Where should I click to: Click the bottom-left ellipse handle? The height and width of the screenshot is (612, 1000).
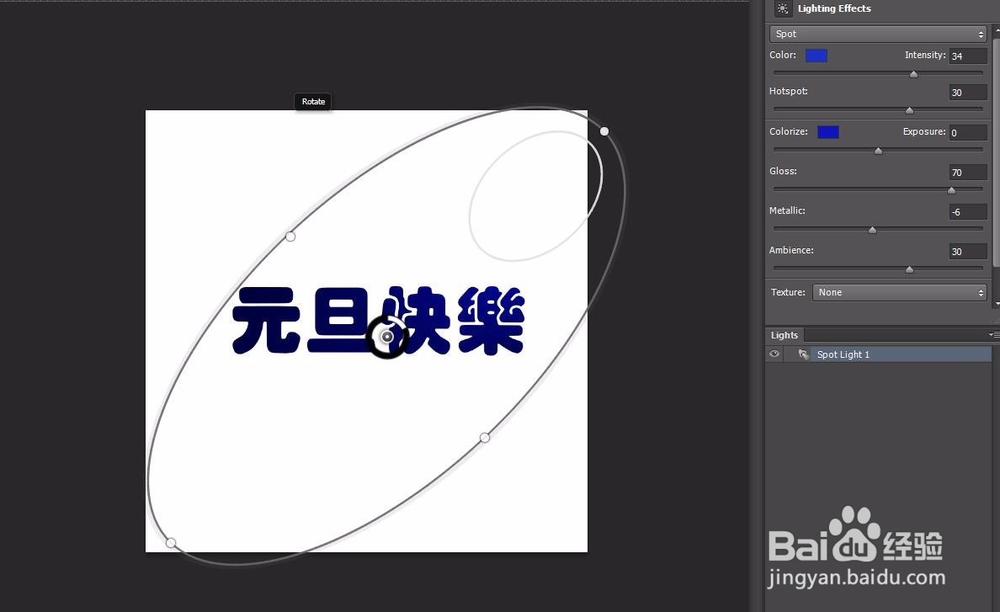[171, 543]
